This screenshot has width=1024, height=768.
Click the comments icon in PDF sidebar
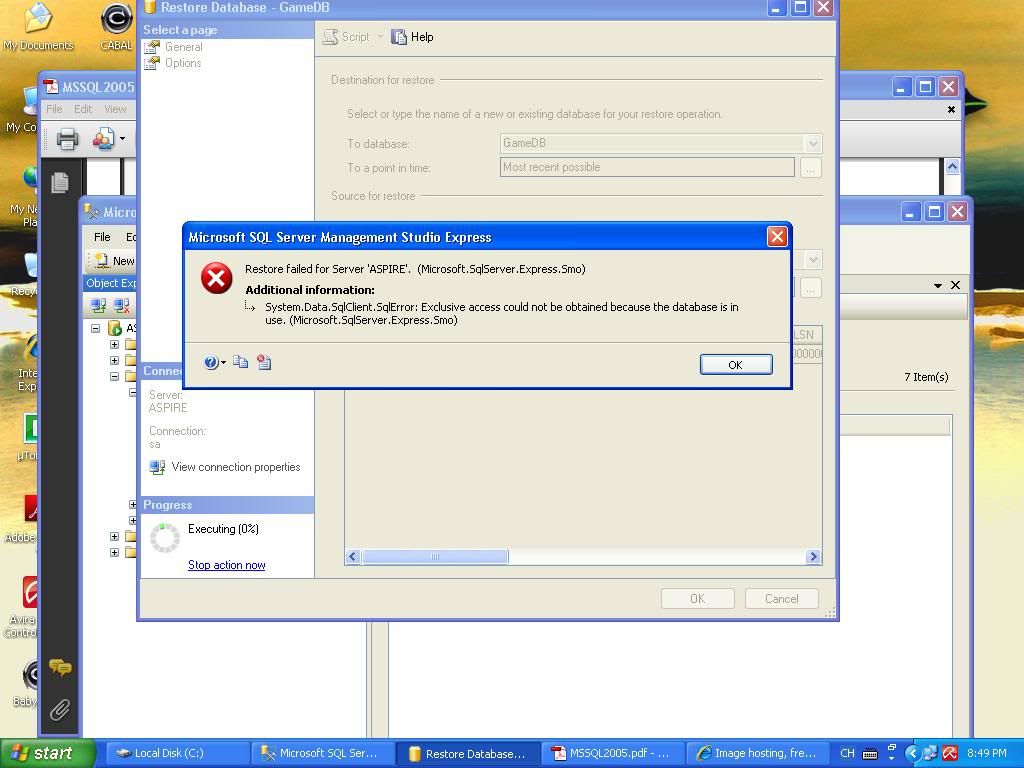pos(60,667)
